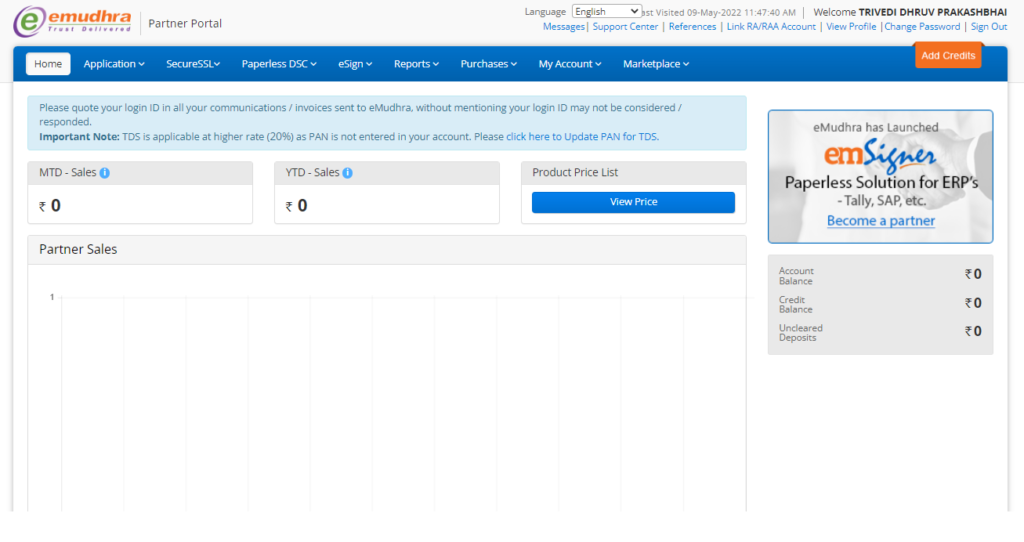Click the Add Credits button
The width and height of the screenshot is (1024, 542).
click(948, 56)
